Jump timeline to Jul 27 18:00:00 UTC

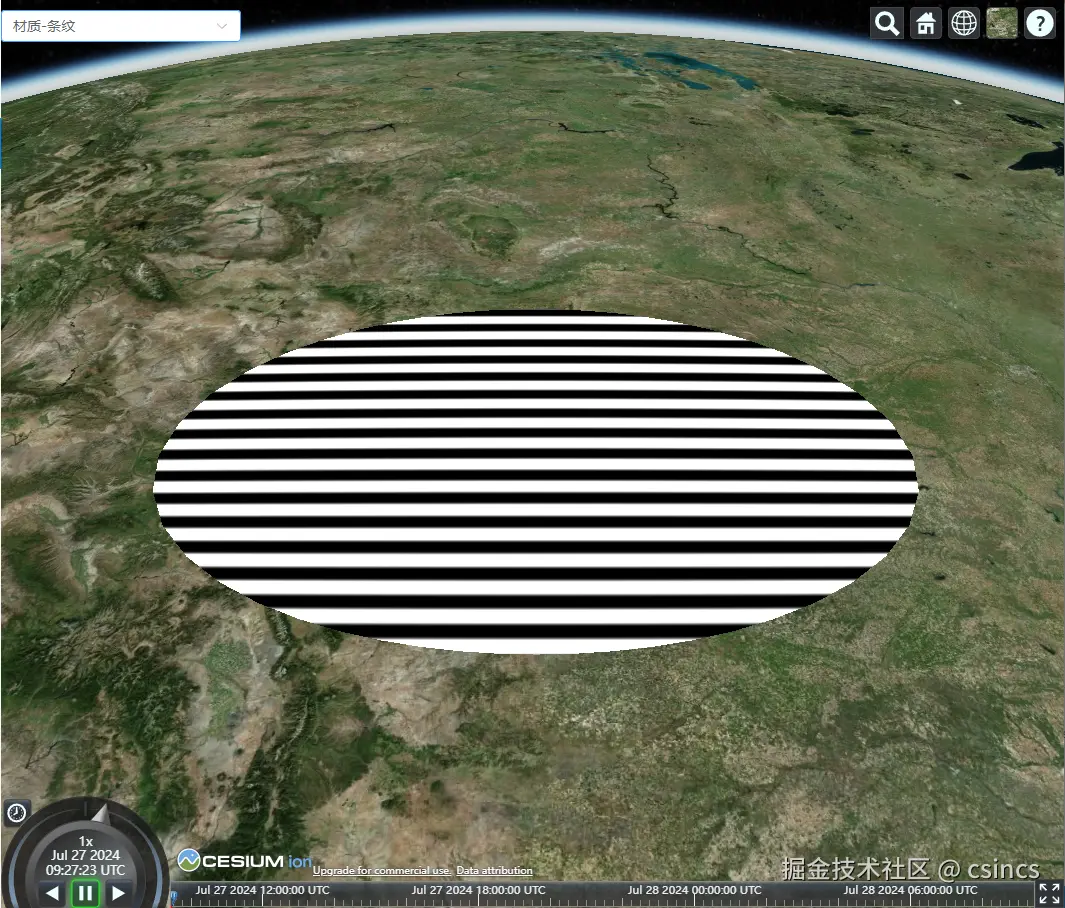pos(478,890)
